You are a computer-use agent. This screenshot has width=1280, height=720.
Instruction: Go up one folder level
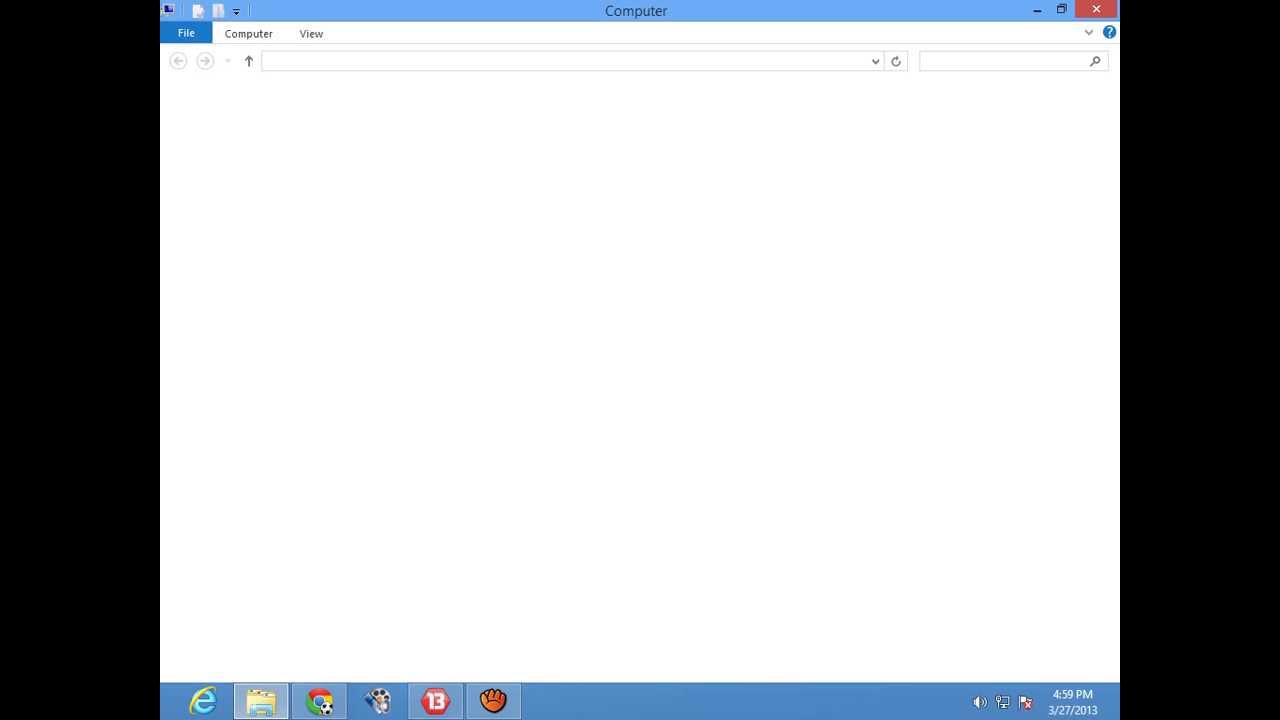pyautogui.click(x=249, y=61)
